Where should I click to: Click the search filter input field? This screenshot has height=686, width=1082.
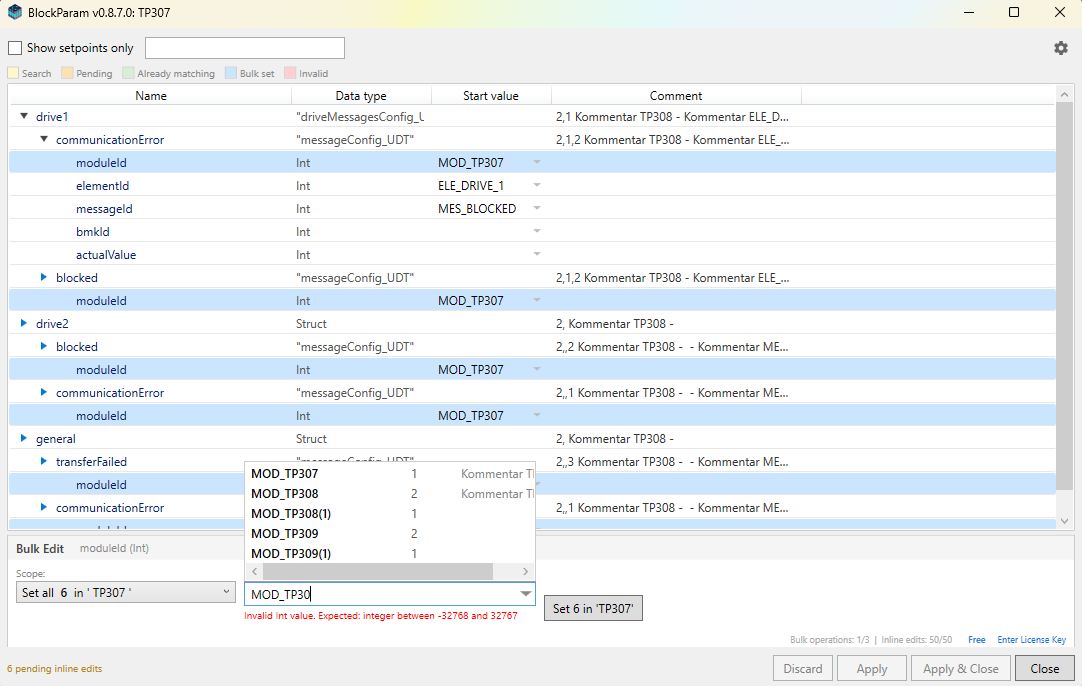coord(243,47)
